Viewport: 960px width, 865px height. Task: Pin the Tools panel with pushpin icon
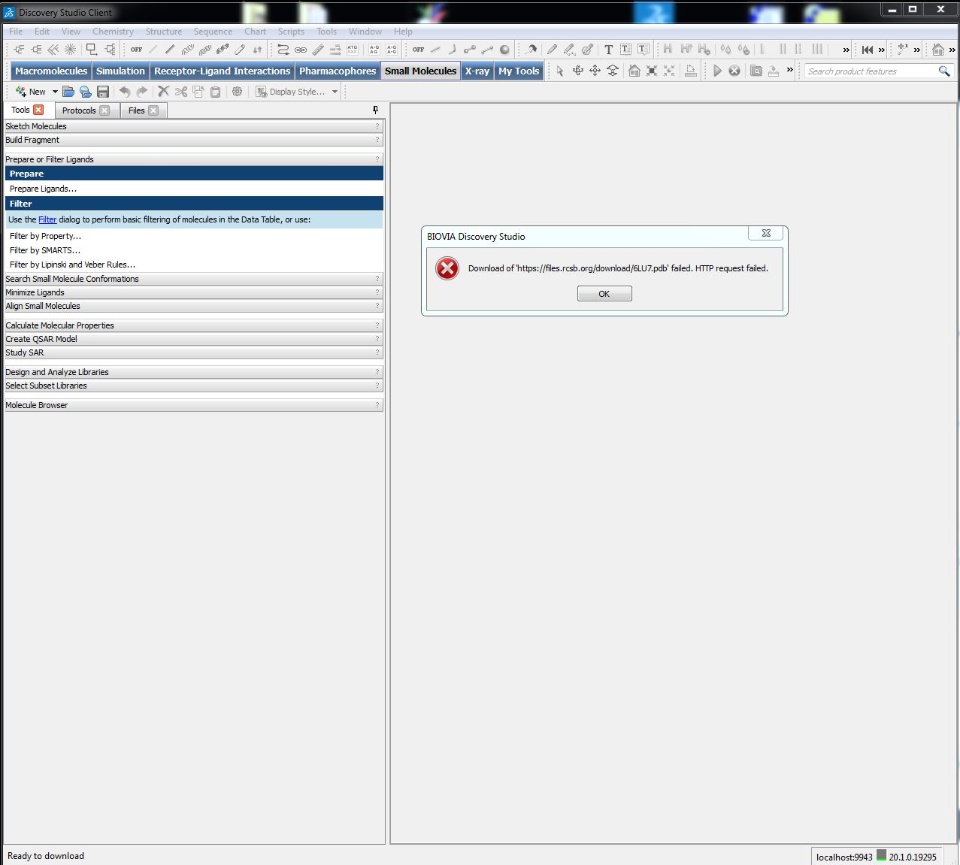coord(375,110)
